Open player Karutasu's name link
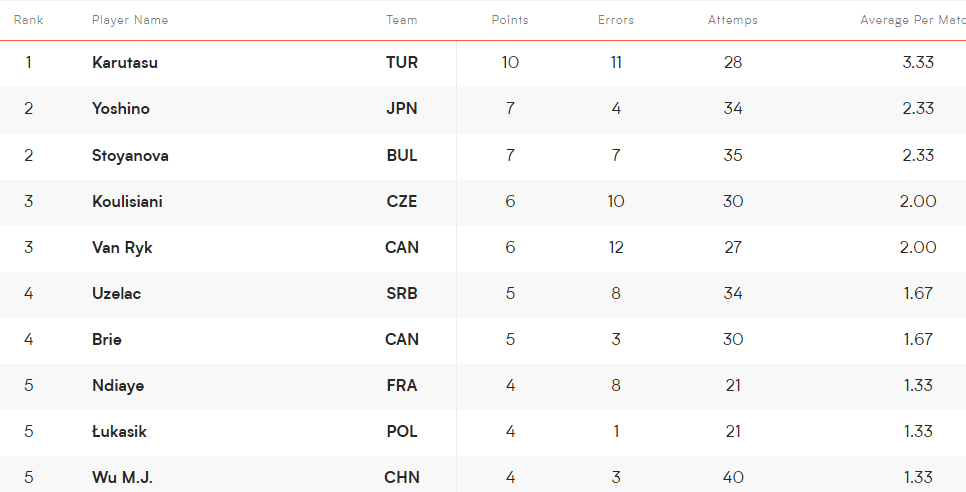This screenshot has height=492, width=966. coord(124,63)
